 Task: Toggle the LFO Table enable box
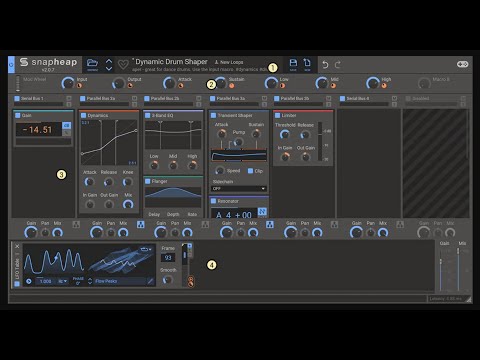tap(17, 284)
